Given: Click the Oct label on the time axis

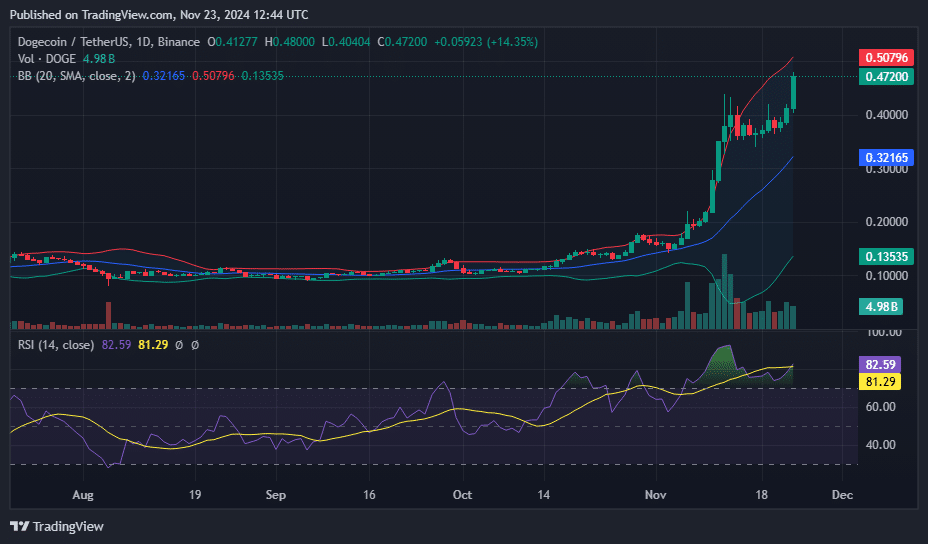Looking at the screenshot, I should (462, 495).
